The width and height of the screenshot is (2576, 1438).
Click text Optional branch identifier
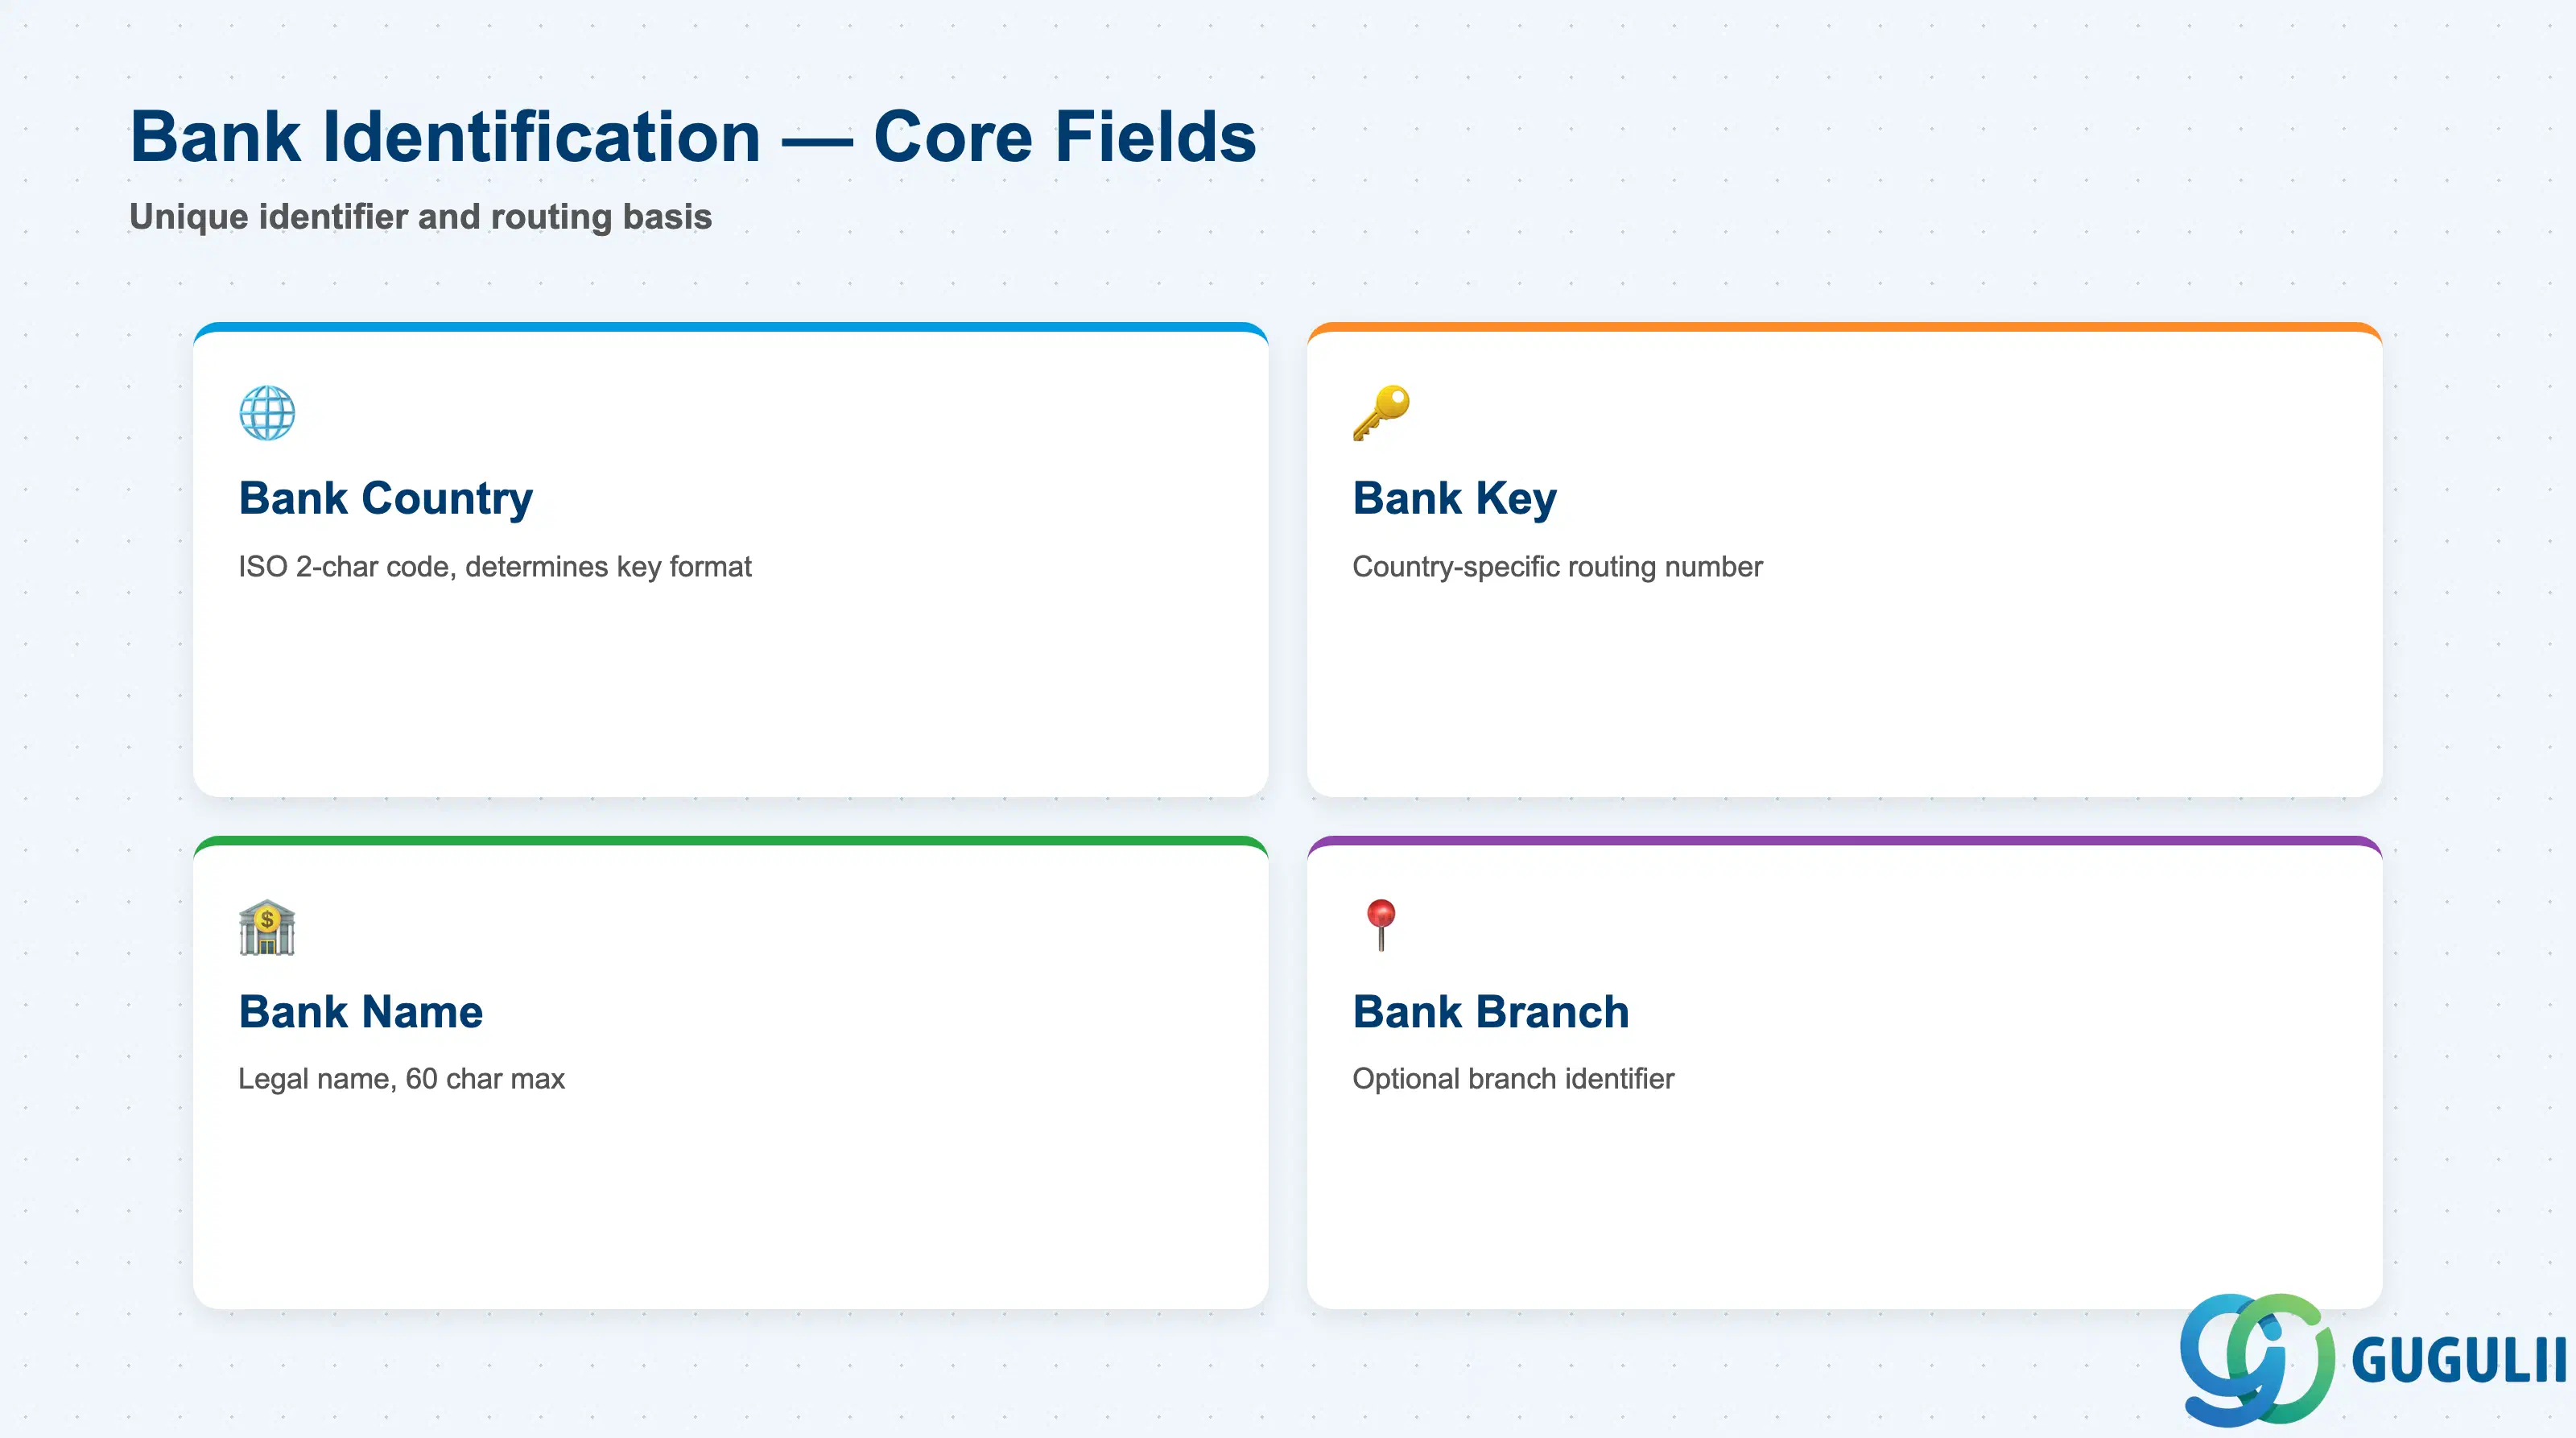coord(1513,1079)
